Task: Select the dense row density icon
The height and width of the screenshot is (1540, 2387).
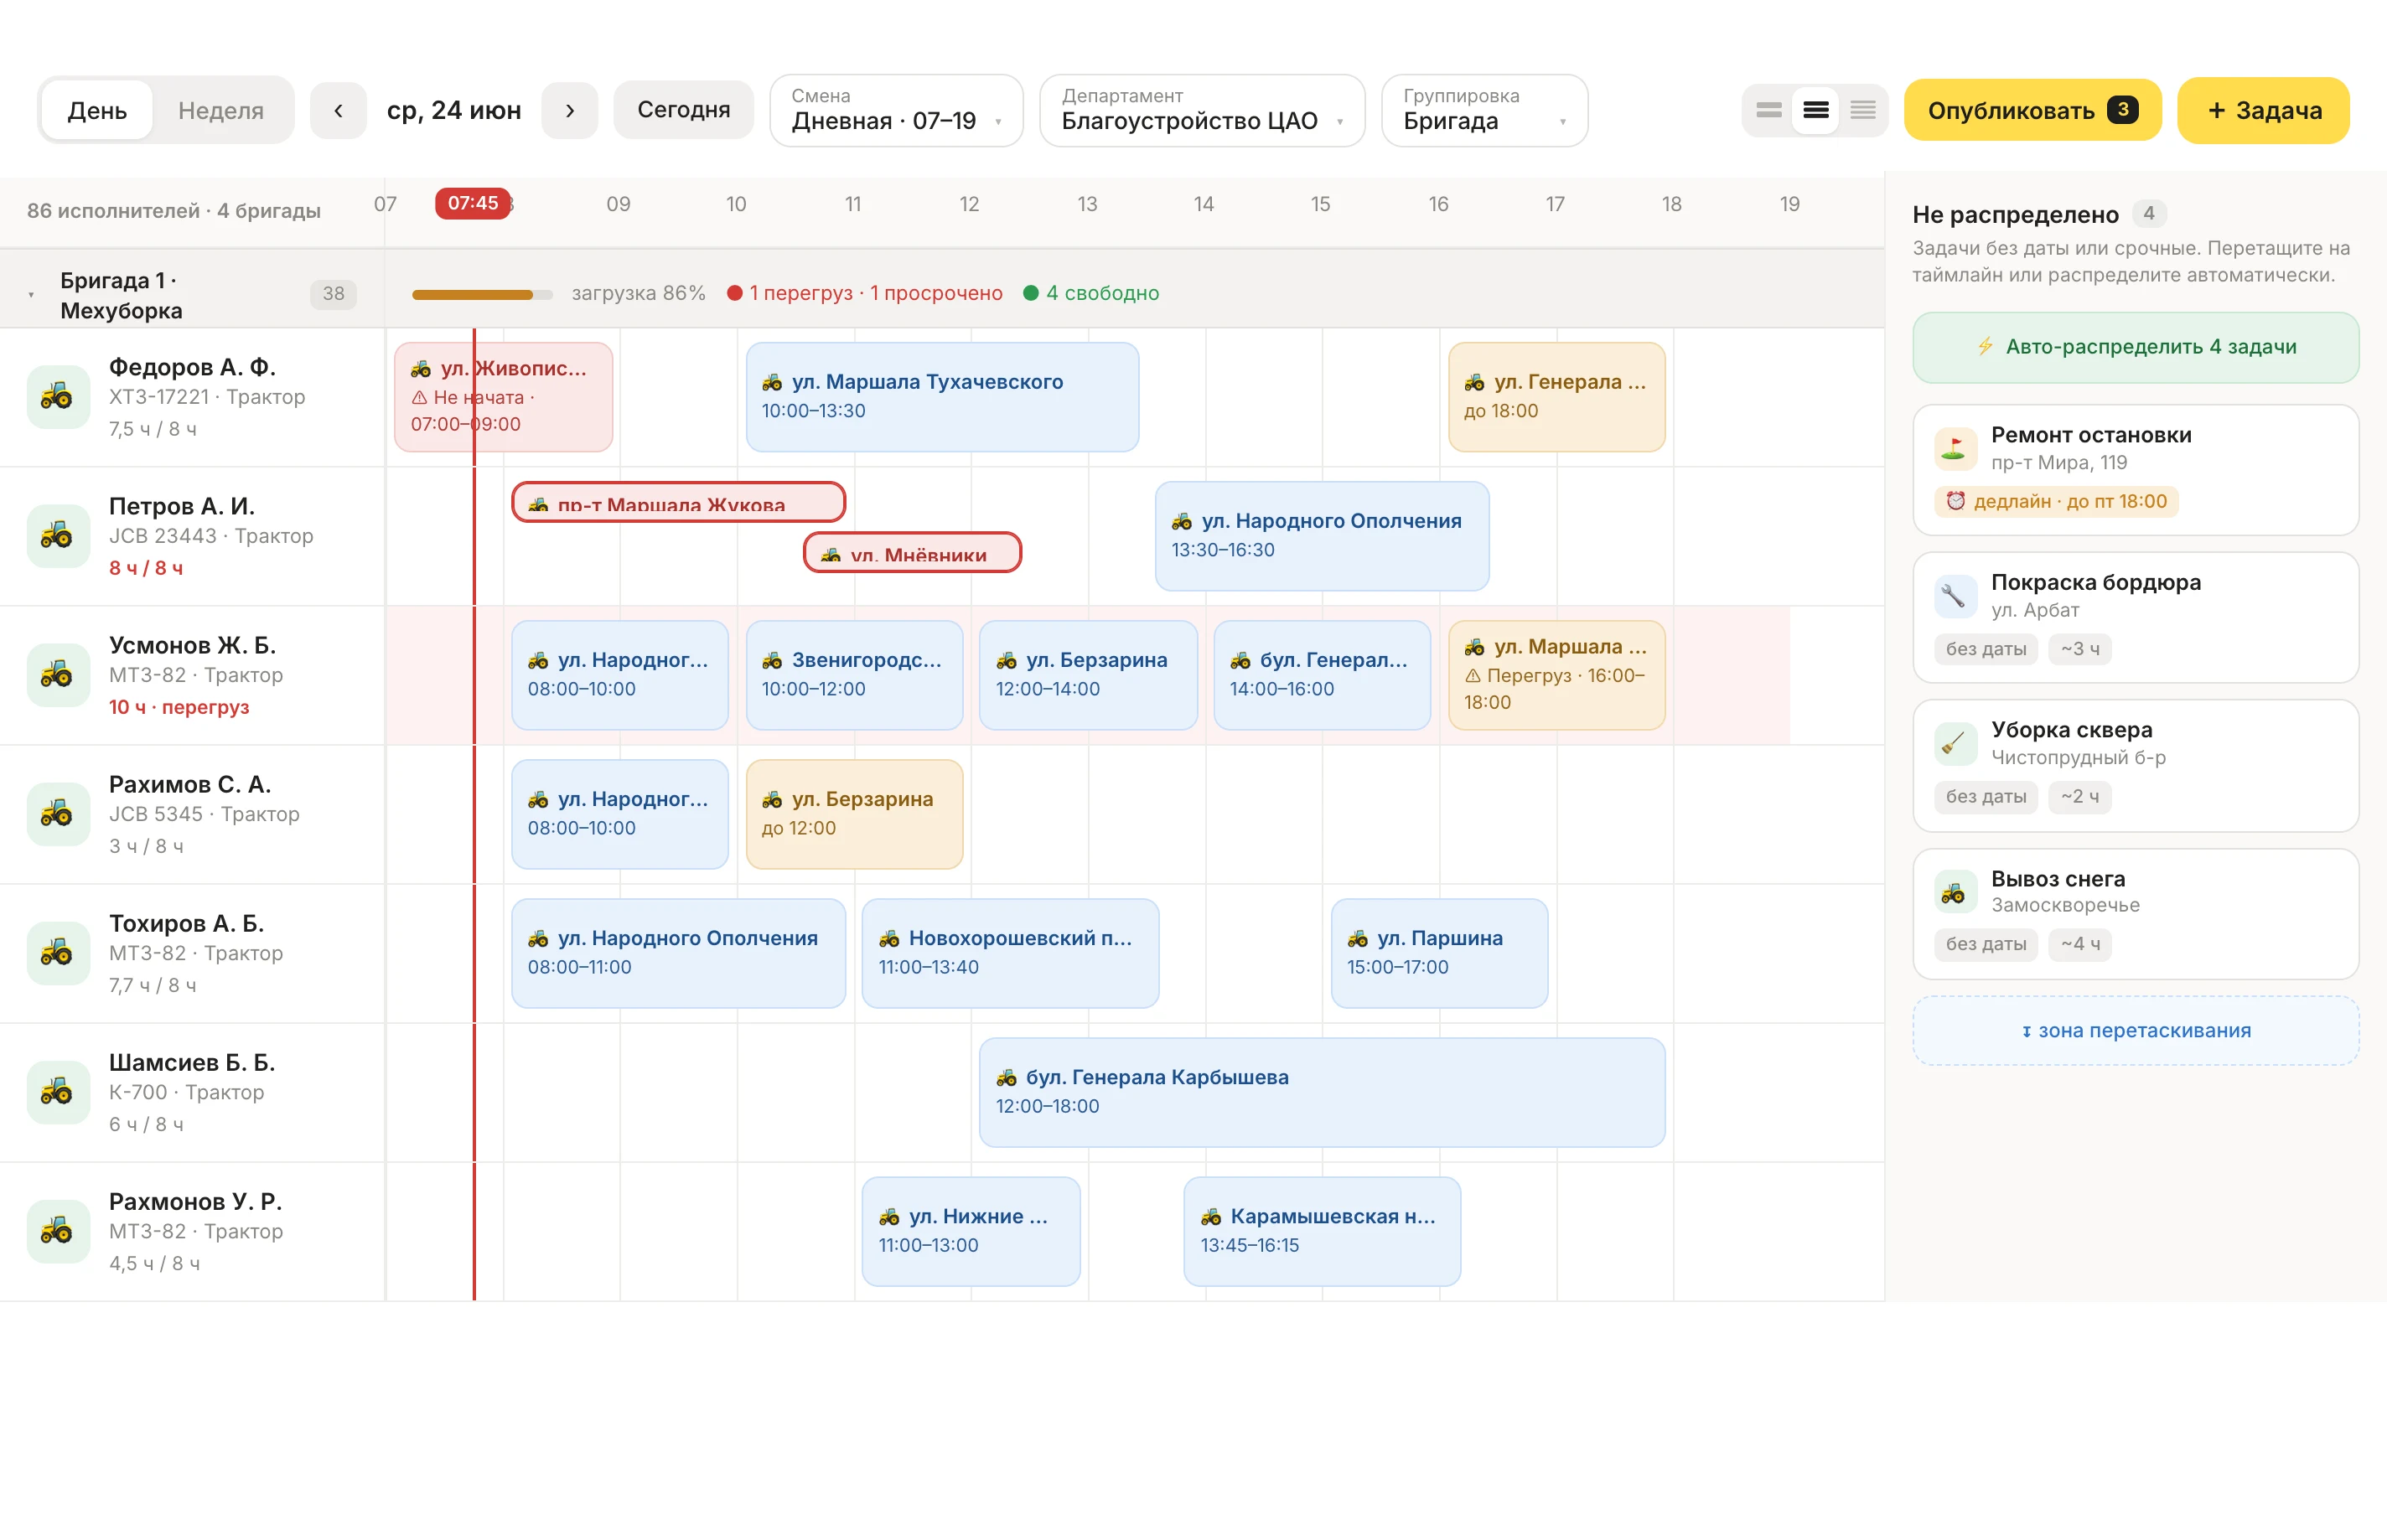Action: (x=1862, y=110)
